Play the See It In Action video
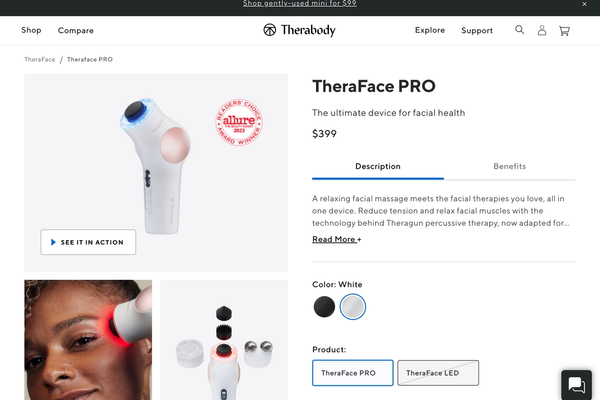Viewport: 600px width, 400px height. click(88, 242)
